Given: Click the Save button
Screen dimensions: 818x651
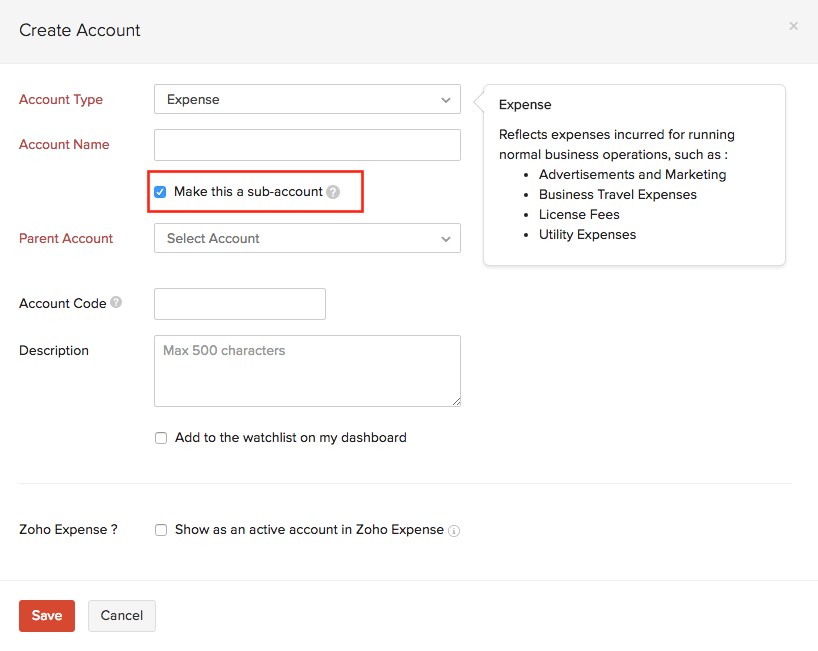Looking at the screenshot, I should (46, 616).
